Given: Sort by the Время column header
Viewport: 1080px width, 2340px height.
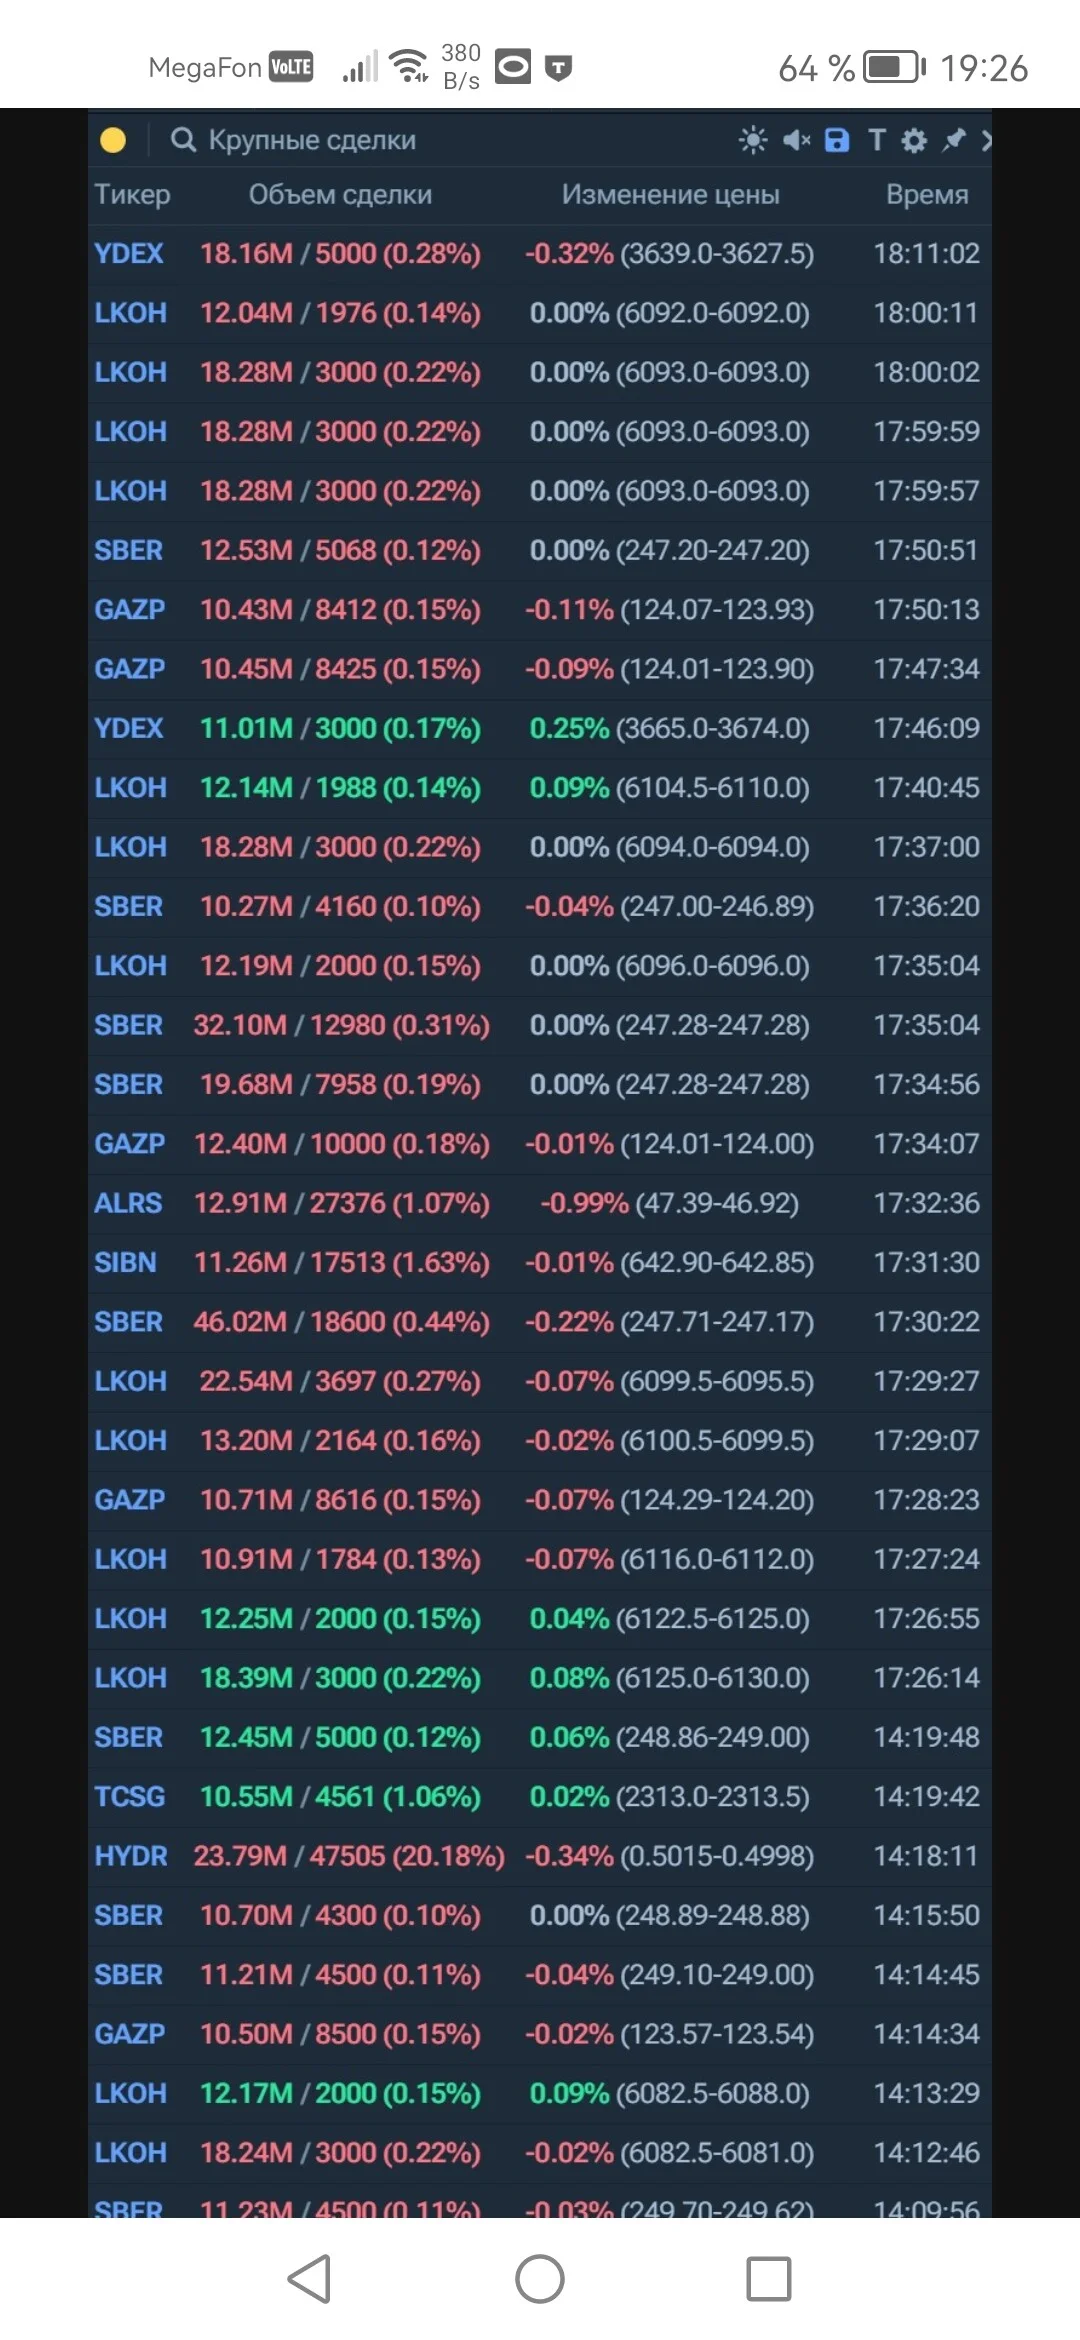Looking at the screenshot, I should tap(927, 195).
